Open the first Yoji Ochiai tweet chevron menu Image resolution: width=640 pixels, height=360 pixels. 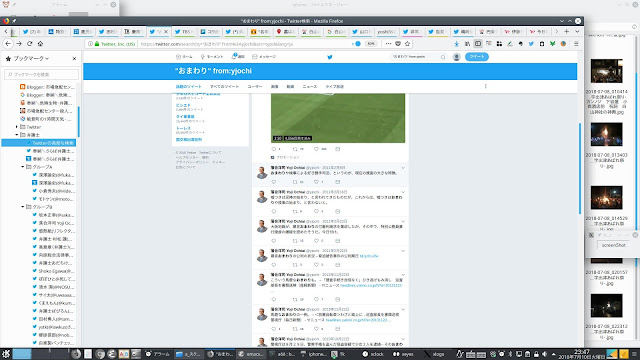pyautogui.click(x=403, y=168)
